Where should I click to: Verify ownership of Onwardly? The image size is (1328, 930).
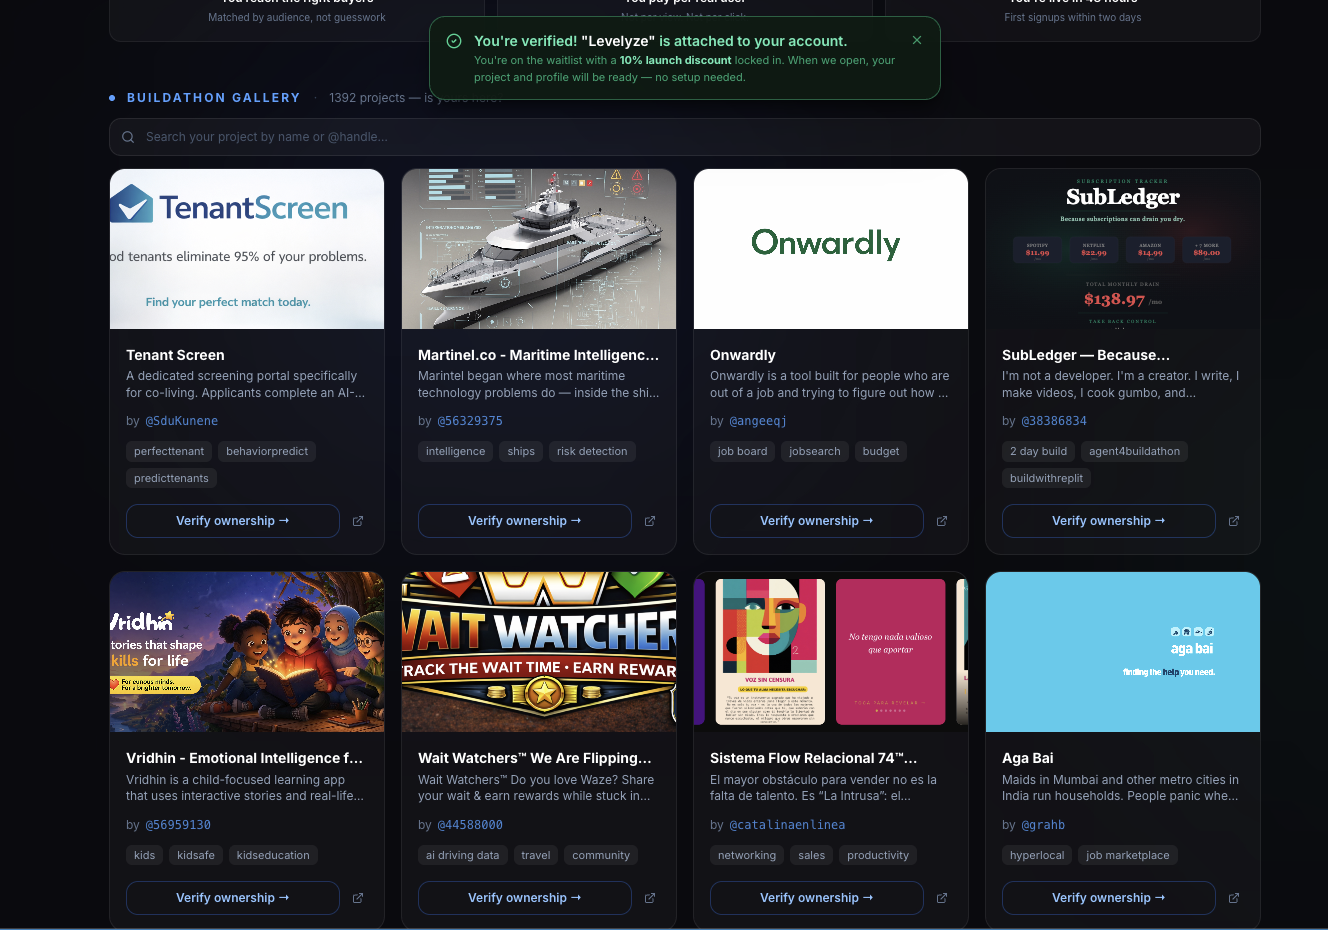817,521
